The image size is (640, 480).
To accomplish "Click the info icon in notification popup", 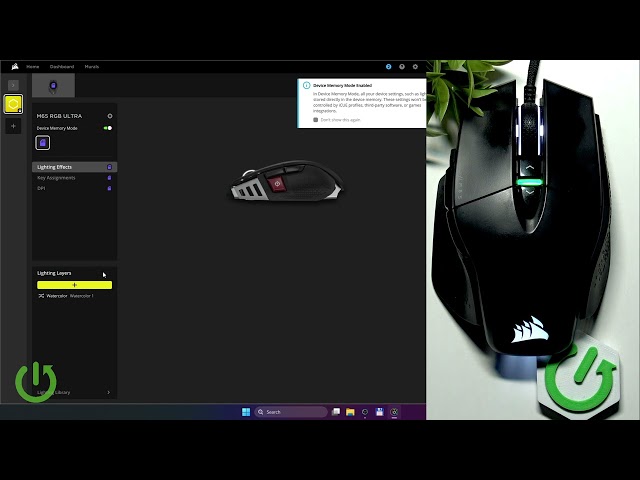I will 306,85.
